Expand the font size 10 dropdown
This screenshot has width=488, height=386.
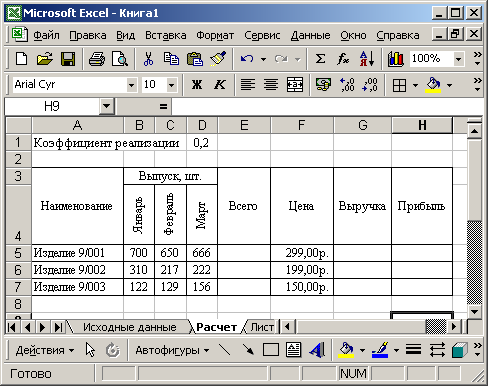point(171,85)
